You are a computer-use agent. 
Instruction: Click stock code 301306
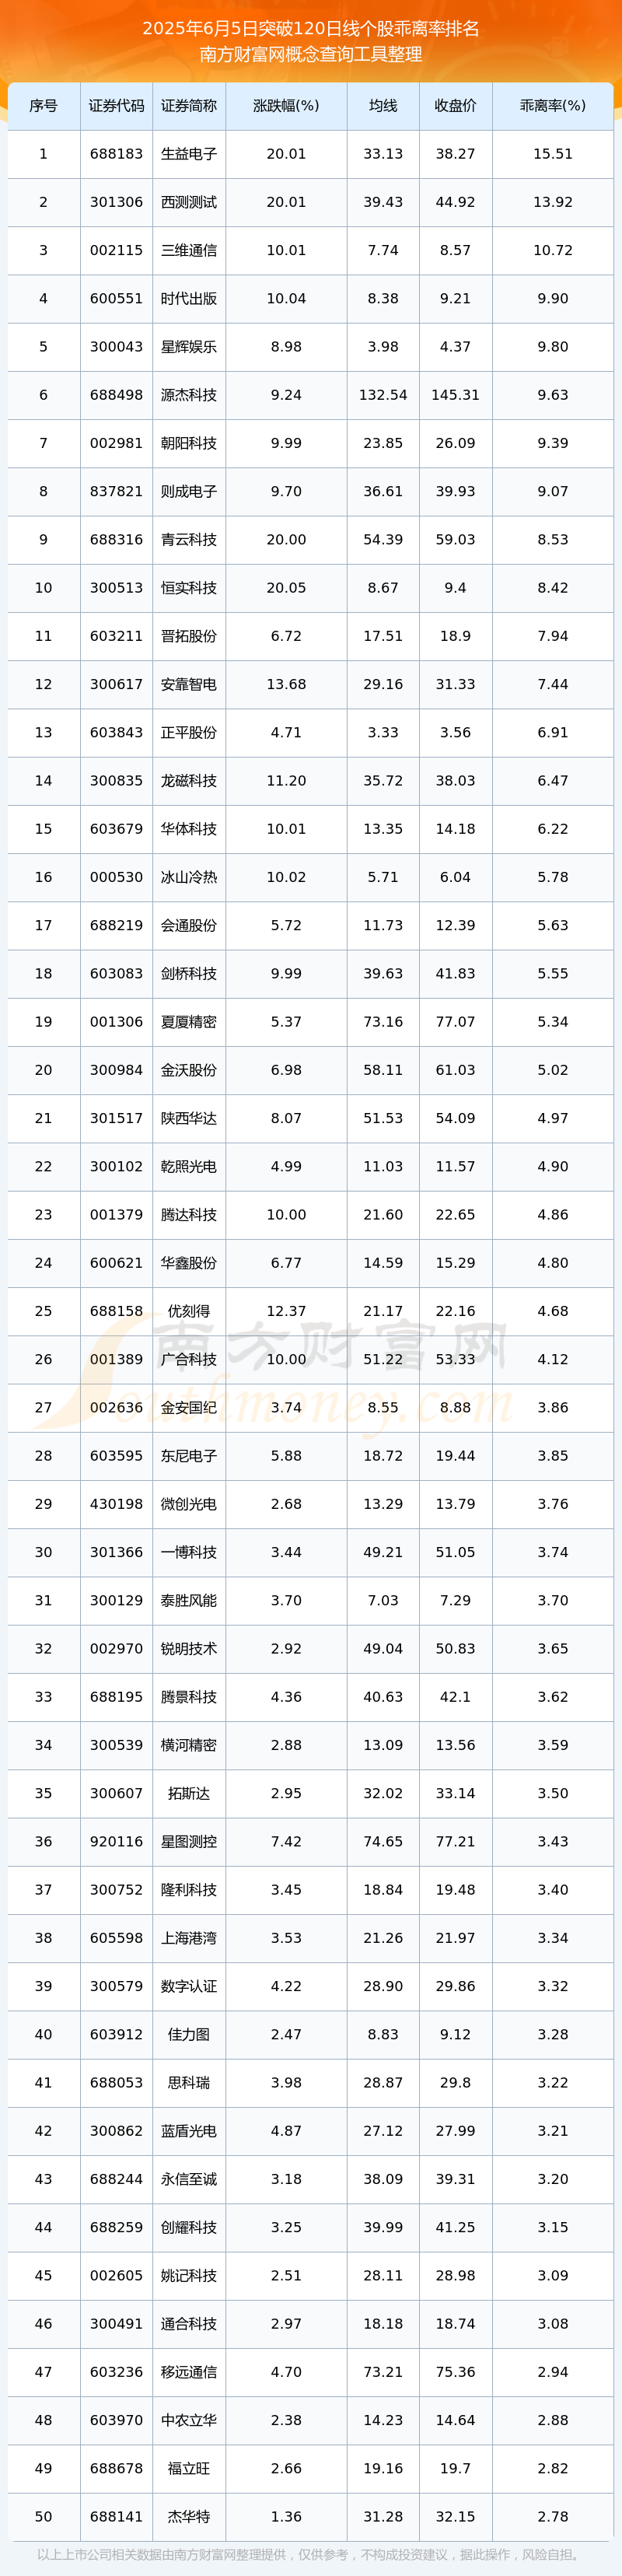(x=116, y=202)
